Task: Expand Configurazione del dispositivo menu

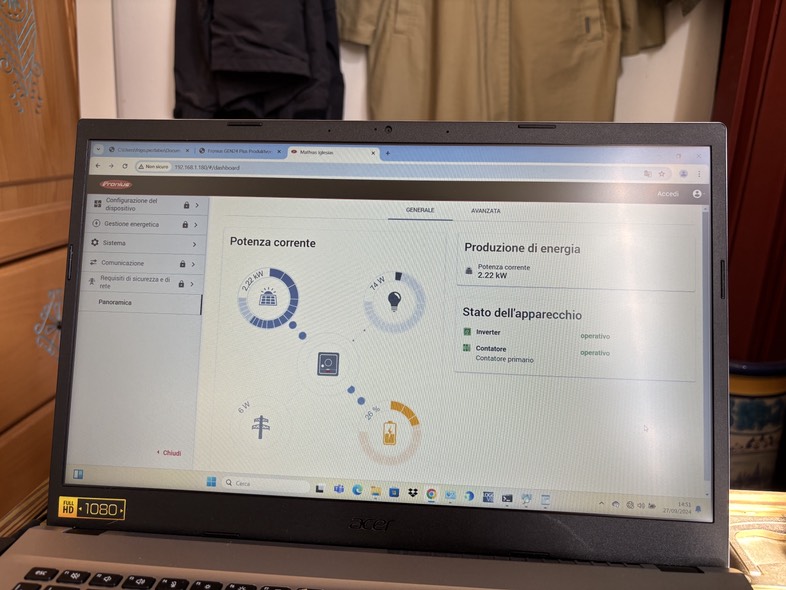Action: tap(196, 205)
